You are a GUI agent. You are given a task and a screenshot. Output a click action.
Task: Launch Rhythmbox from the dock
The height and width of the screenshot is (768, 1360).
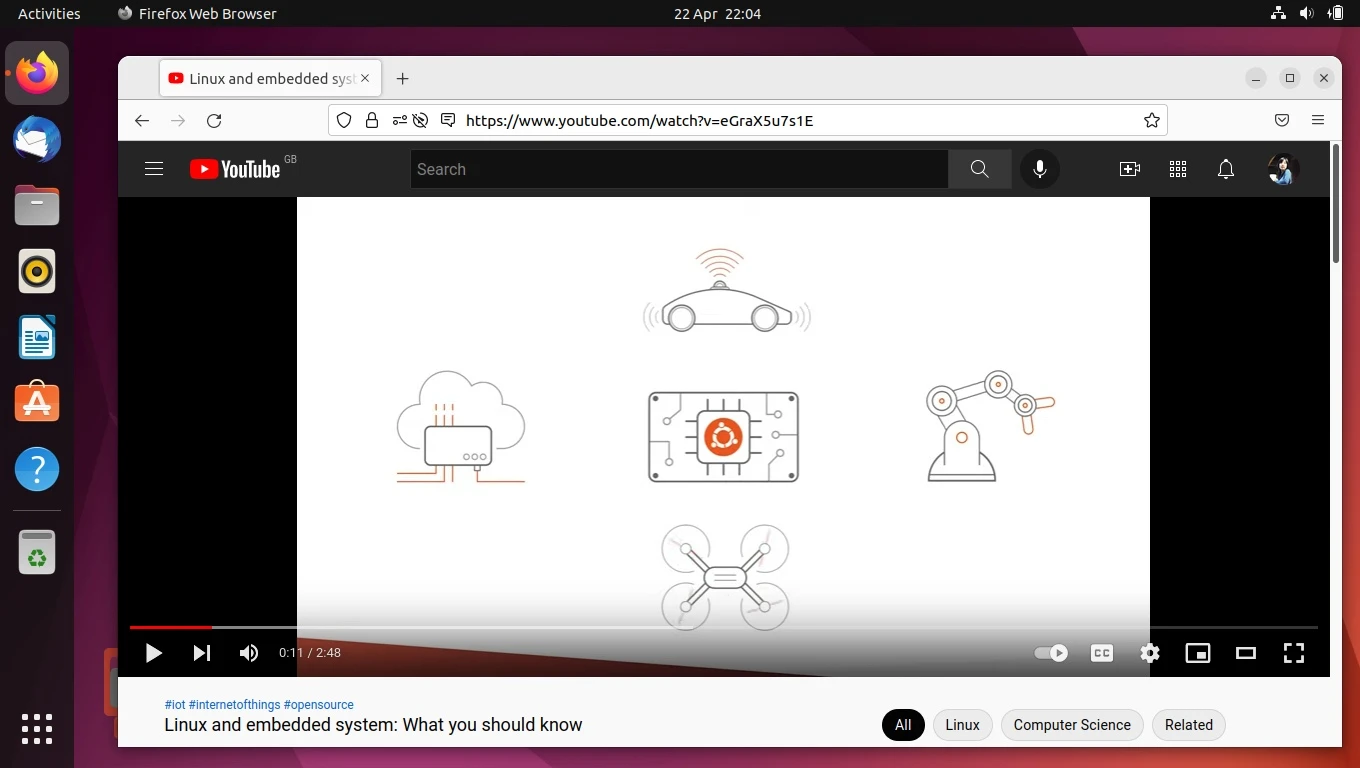[37, 271]
